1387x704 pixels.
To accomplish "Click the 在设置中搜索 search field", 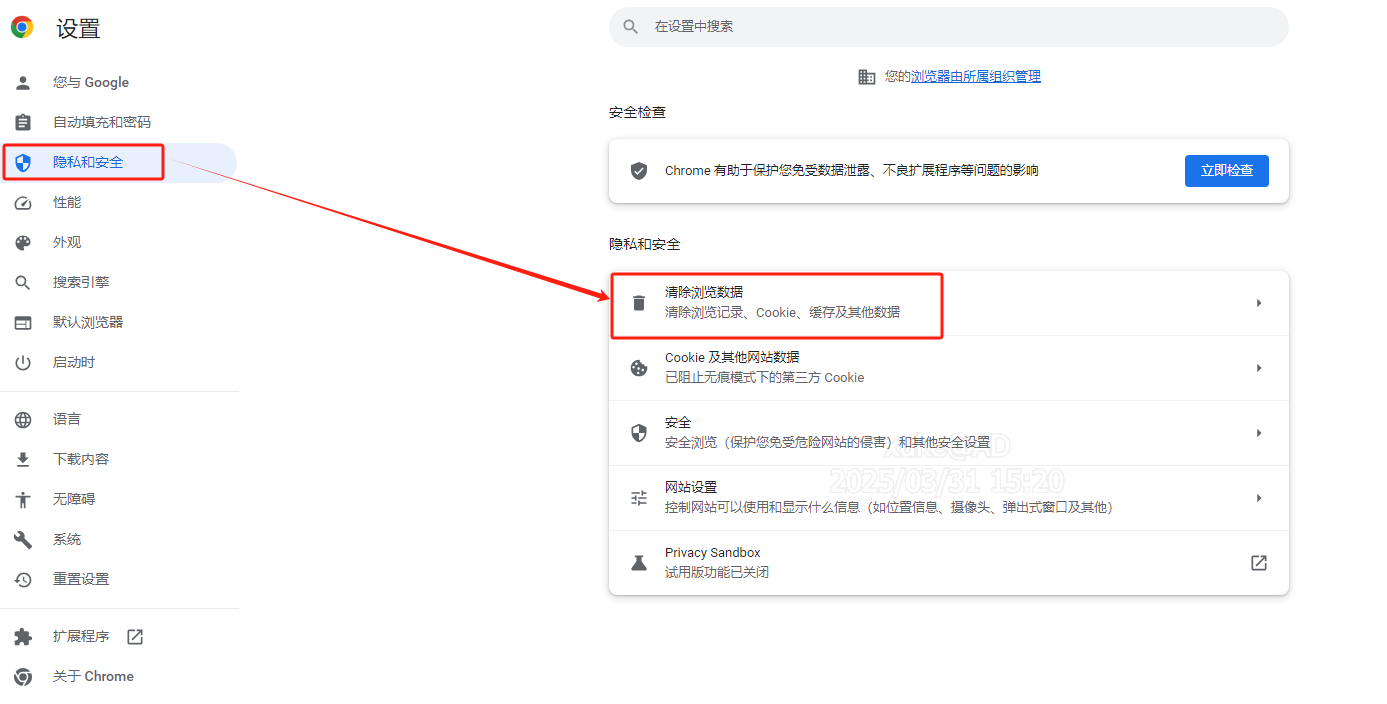I will [x=950, y=27].
